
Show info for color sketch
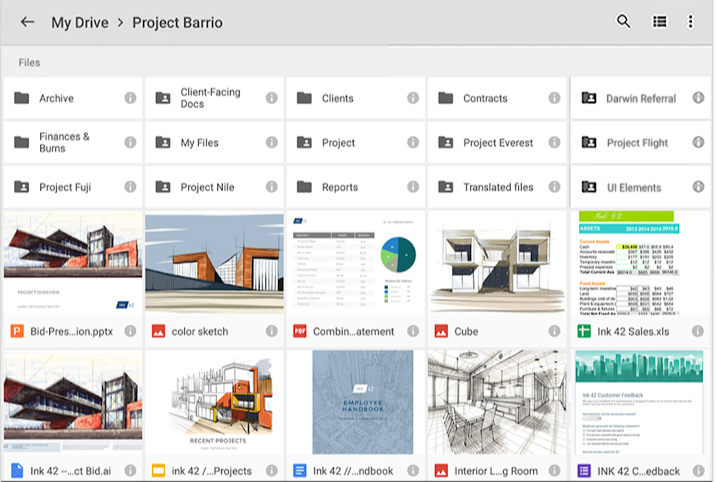tap(272, 331)
